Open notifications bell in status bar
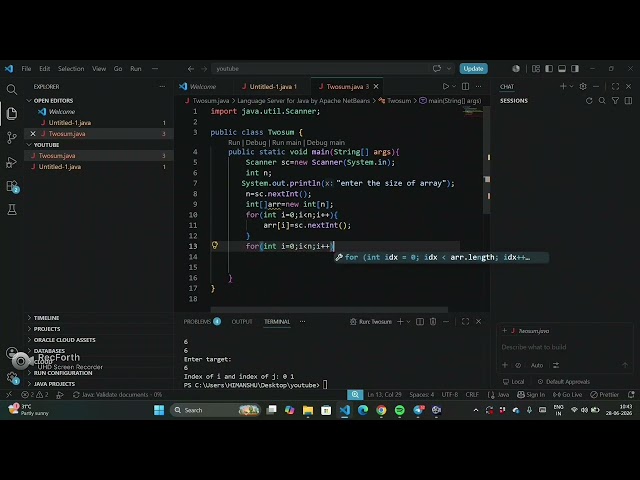 pyautogui.click(x=631, y=394)
